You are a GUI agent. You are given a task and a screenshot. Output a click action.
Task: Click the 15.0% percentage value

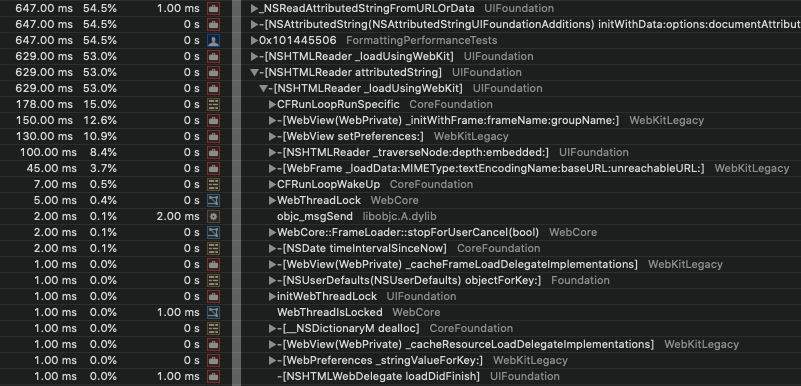[100, 105]
